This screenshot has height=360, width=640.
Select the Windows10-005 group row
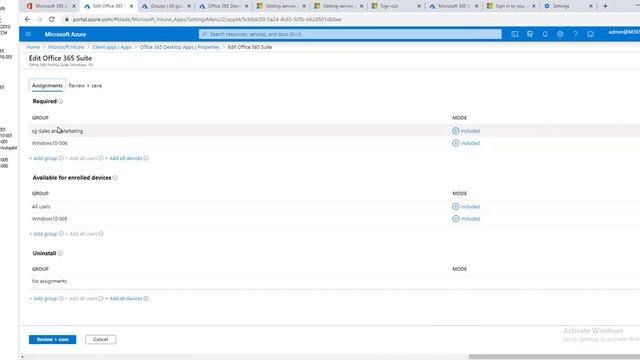click(334, 219)
